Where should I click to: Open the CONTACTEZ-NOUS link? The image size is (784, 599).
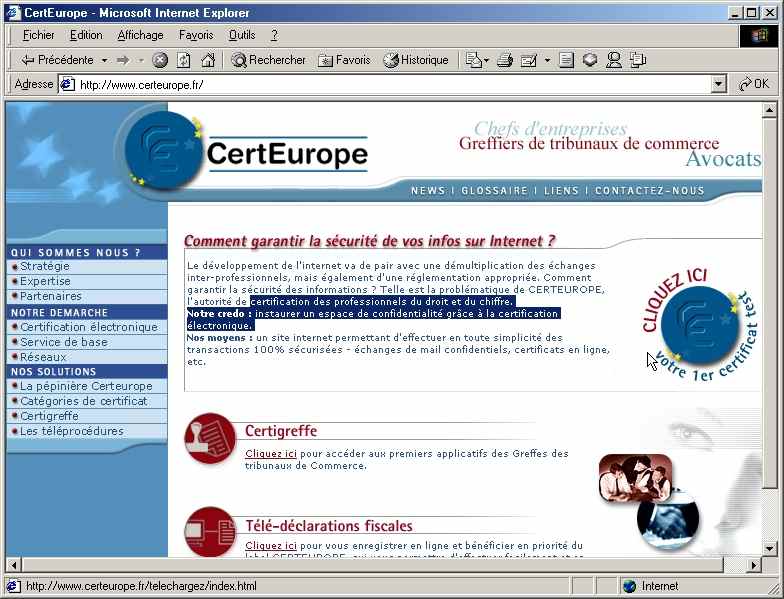(x=650, y=190)
